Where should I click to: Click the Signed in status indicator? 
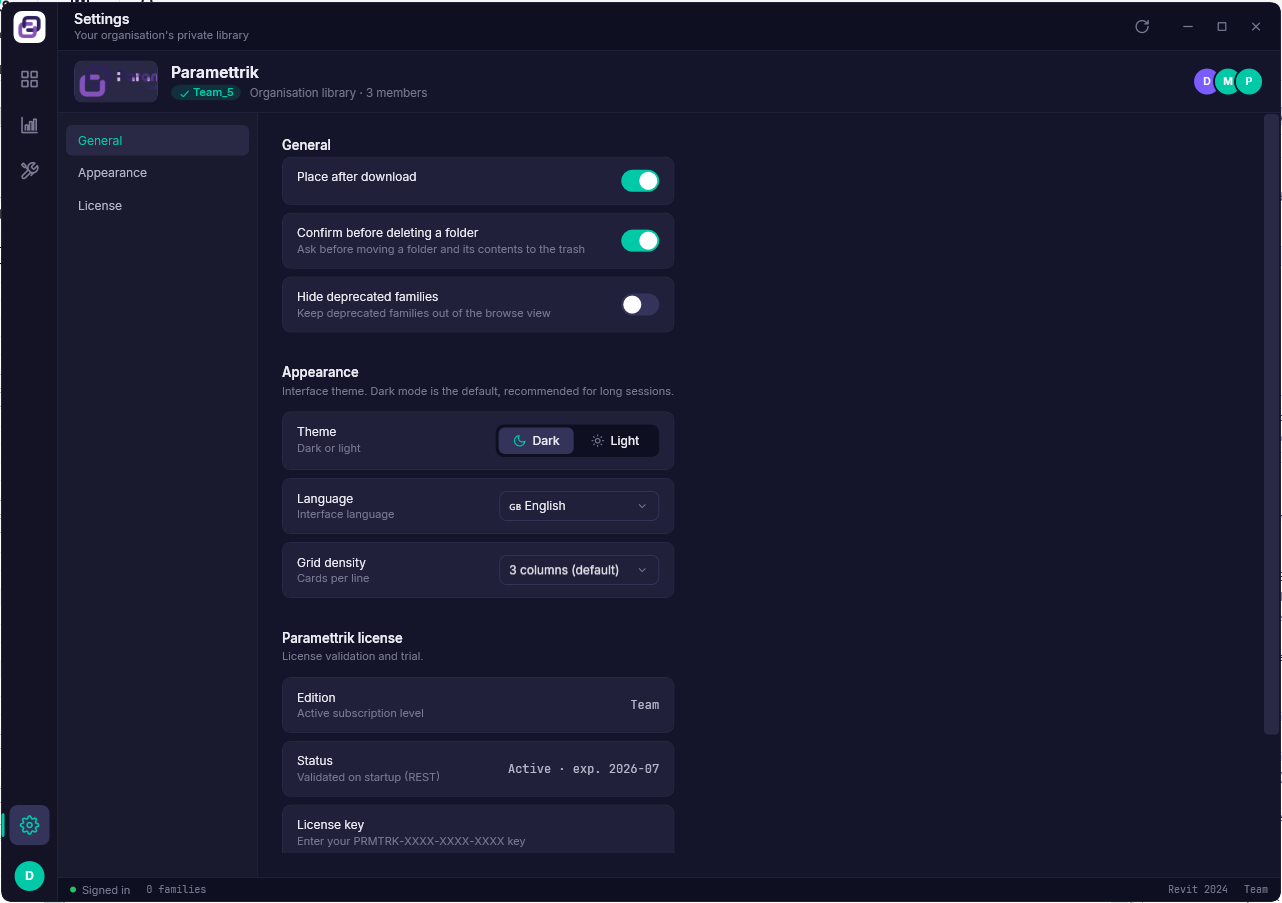(100, 890)
